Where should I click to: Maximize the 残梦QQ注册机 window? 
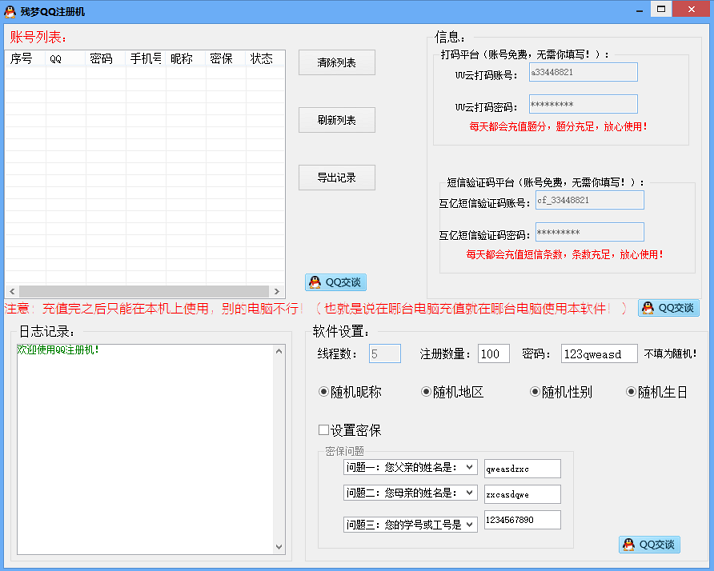tap(661, 9)
